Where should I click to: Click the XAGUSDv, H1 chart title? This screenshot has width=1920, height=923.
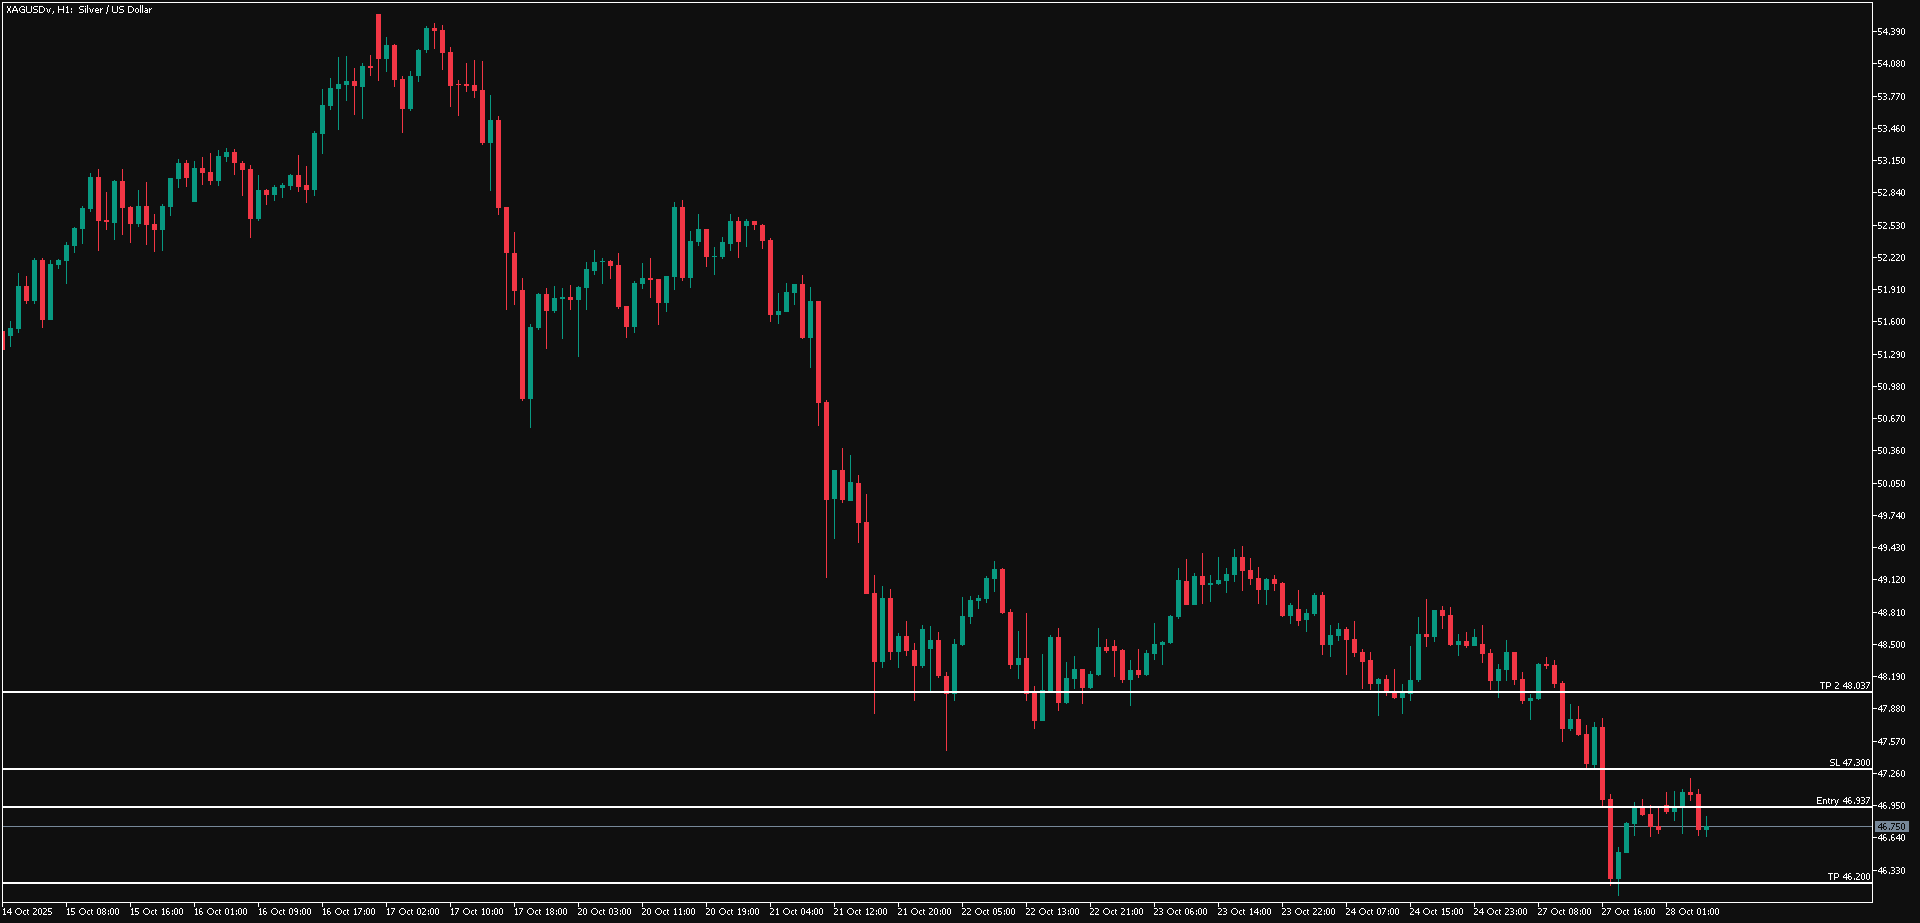(79, 10)
